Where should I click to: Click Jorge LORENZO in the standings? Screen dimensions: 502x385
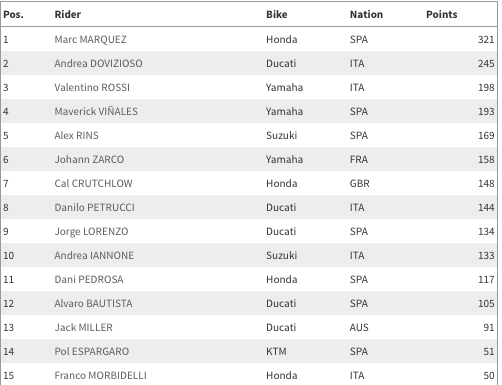pyautogui.click(x=91, y=231)
